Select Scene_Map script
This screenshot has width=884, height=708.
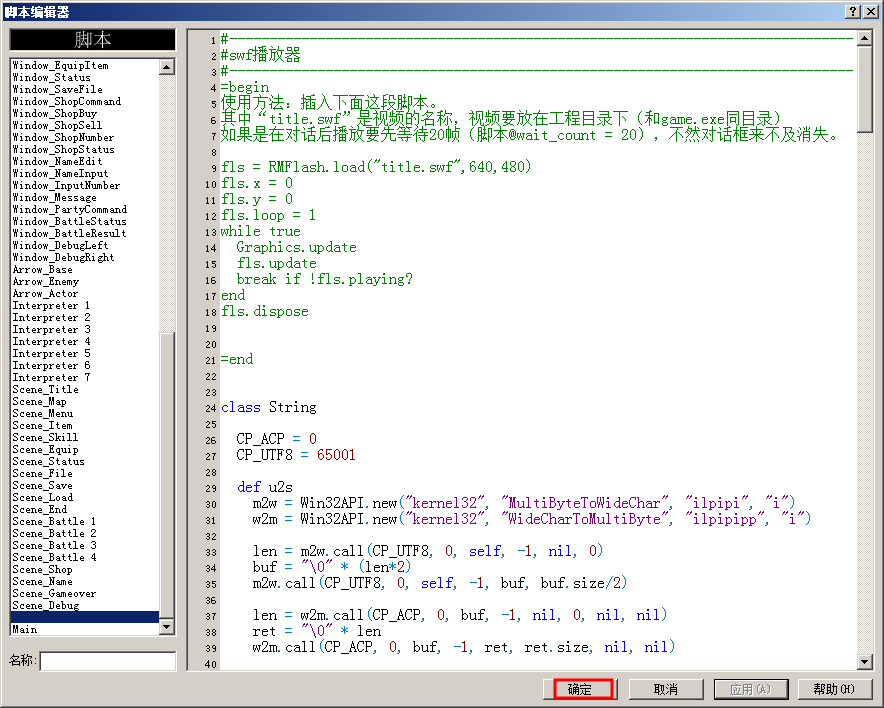[39, 401]
